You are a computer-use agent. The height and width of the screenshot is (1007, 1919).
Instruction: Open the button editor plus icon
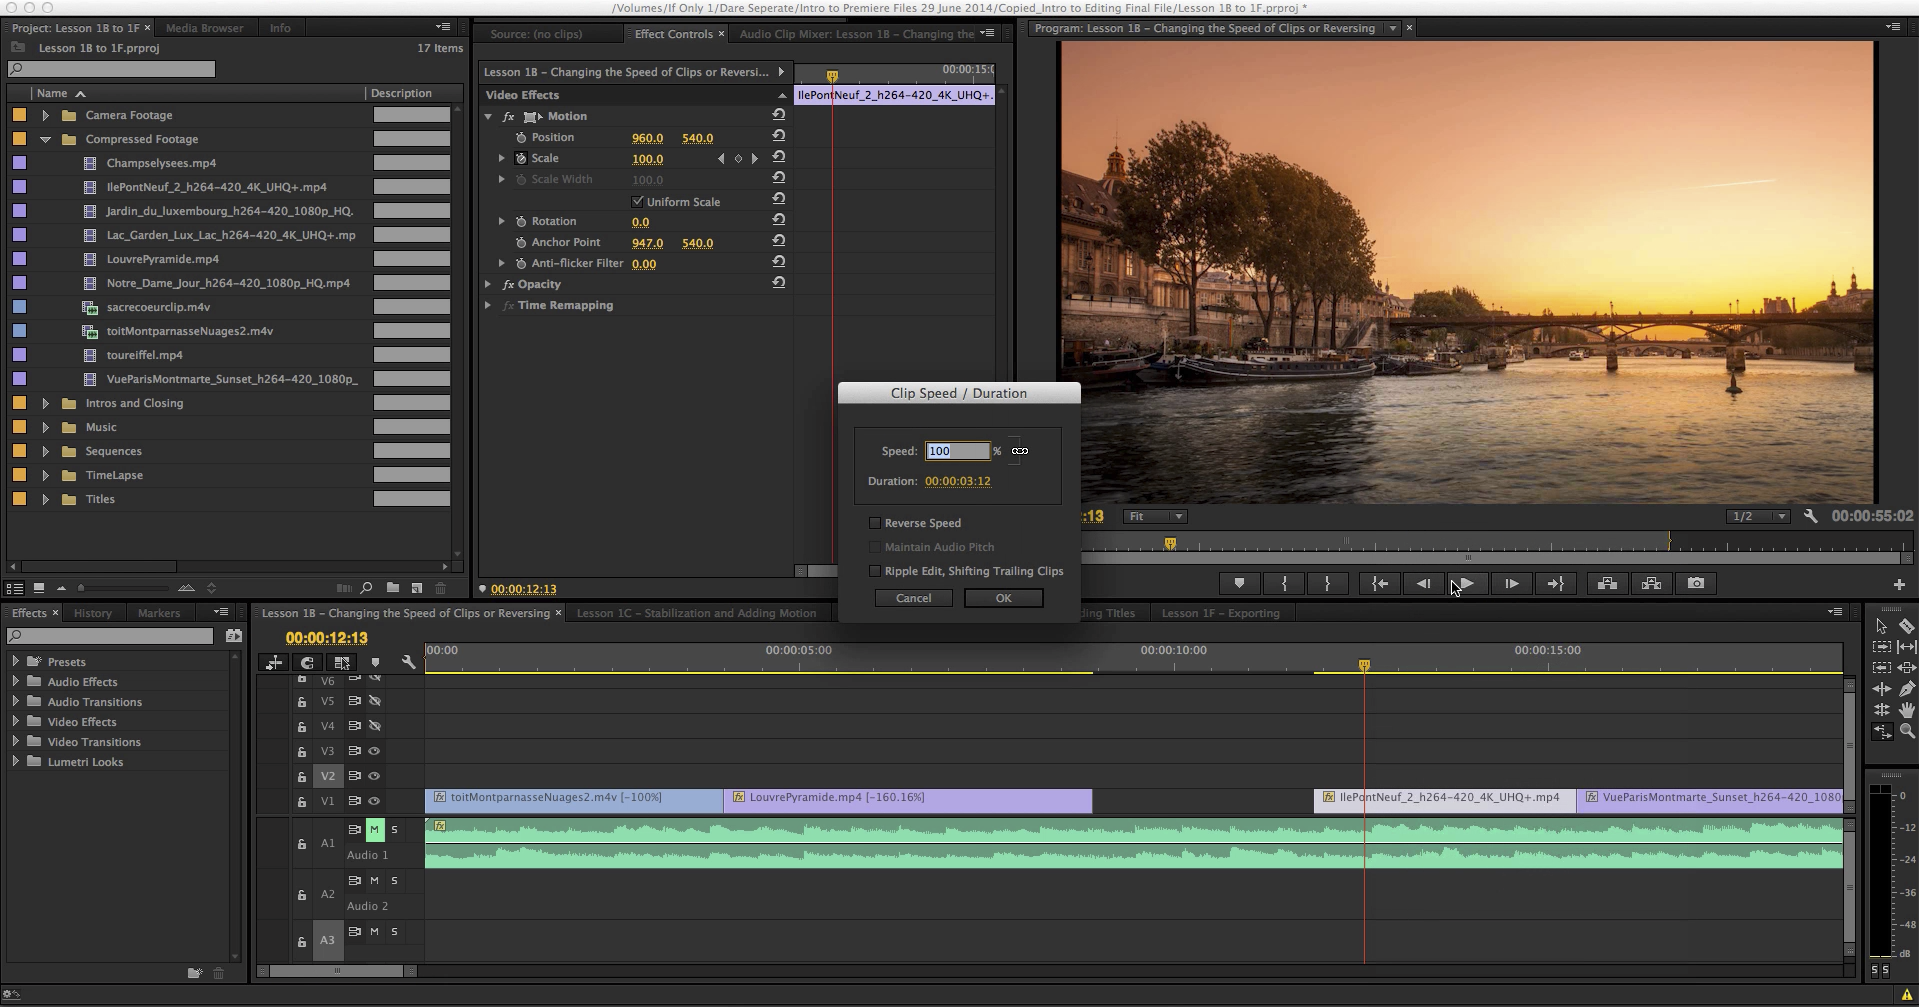(x=1899, y=584)
